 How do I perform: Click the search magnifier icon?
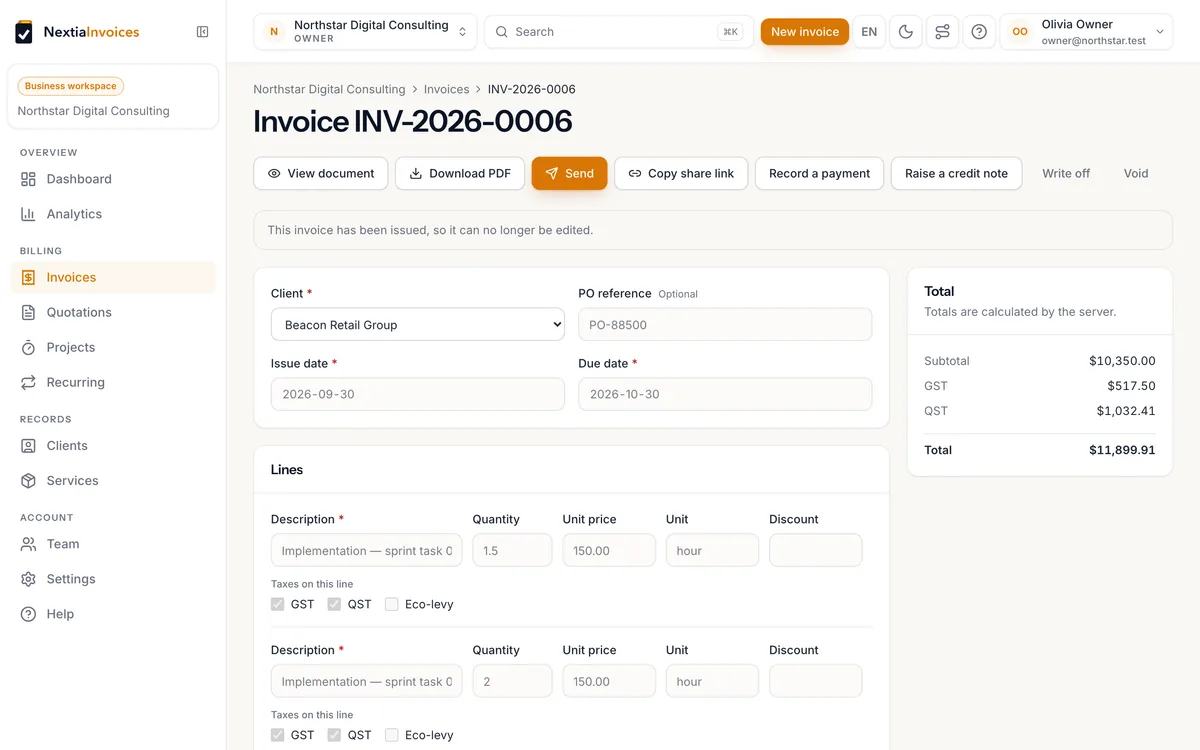pyautogui.click(x=502, y=32)
